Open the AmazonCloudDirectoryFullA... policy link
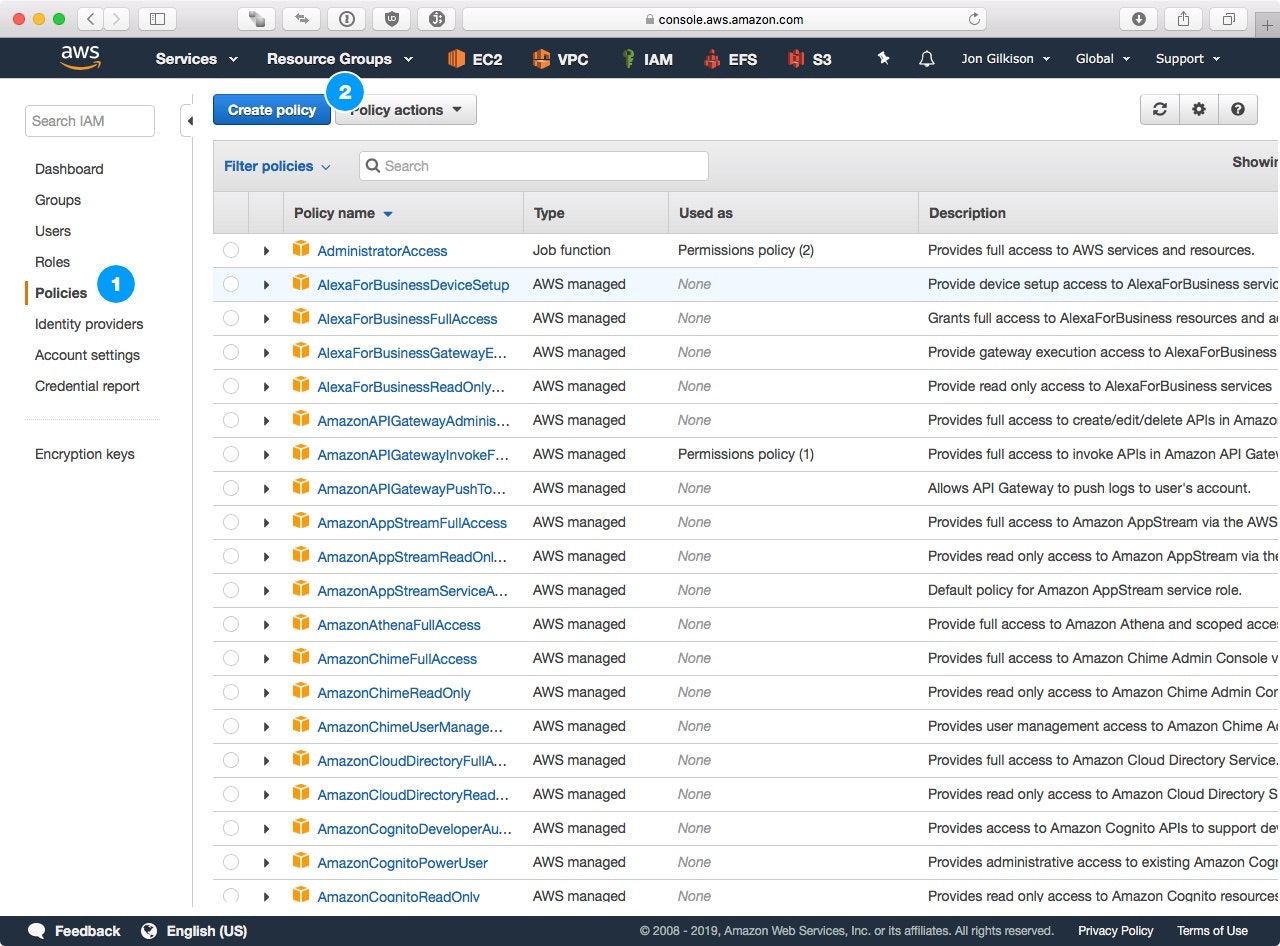 coord(412,761)
